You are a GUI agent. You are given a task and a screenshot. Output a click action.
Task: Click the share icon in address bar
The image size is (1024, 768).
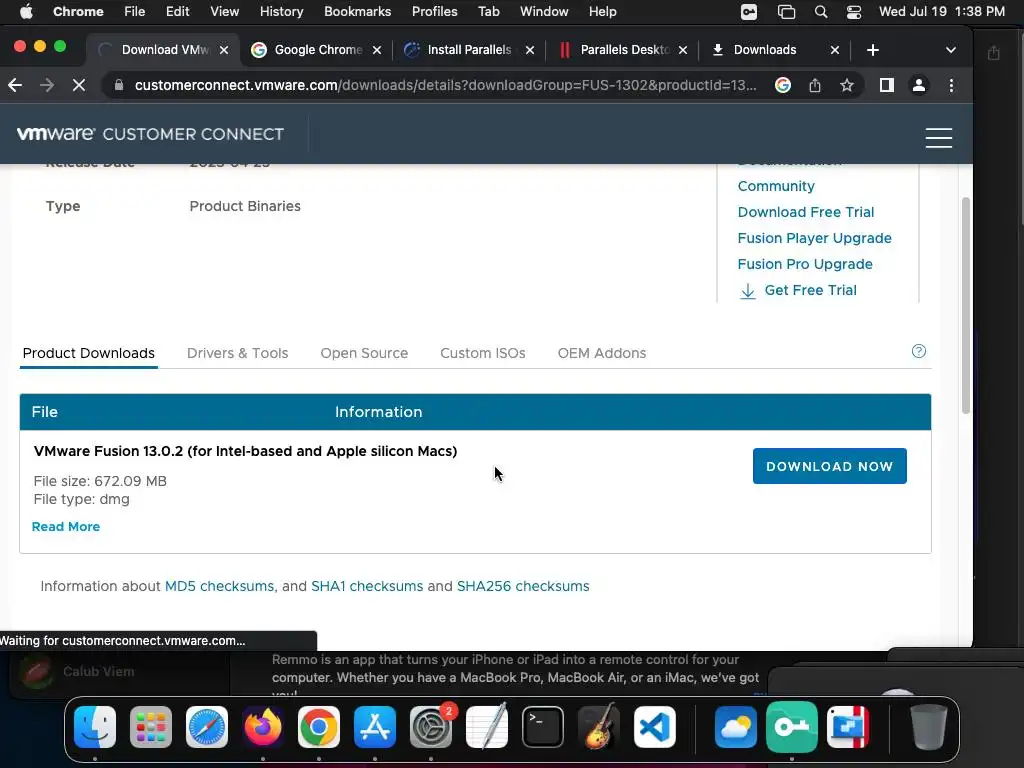(815, 85)
